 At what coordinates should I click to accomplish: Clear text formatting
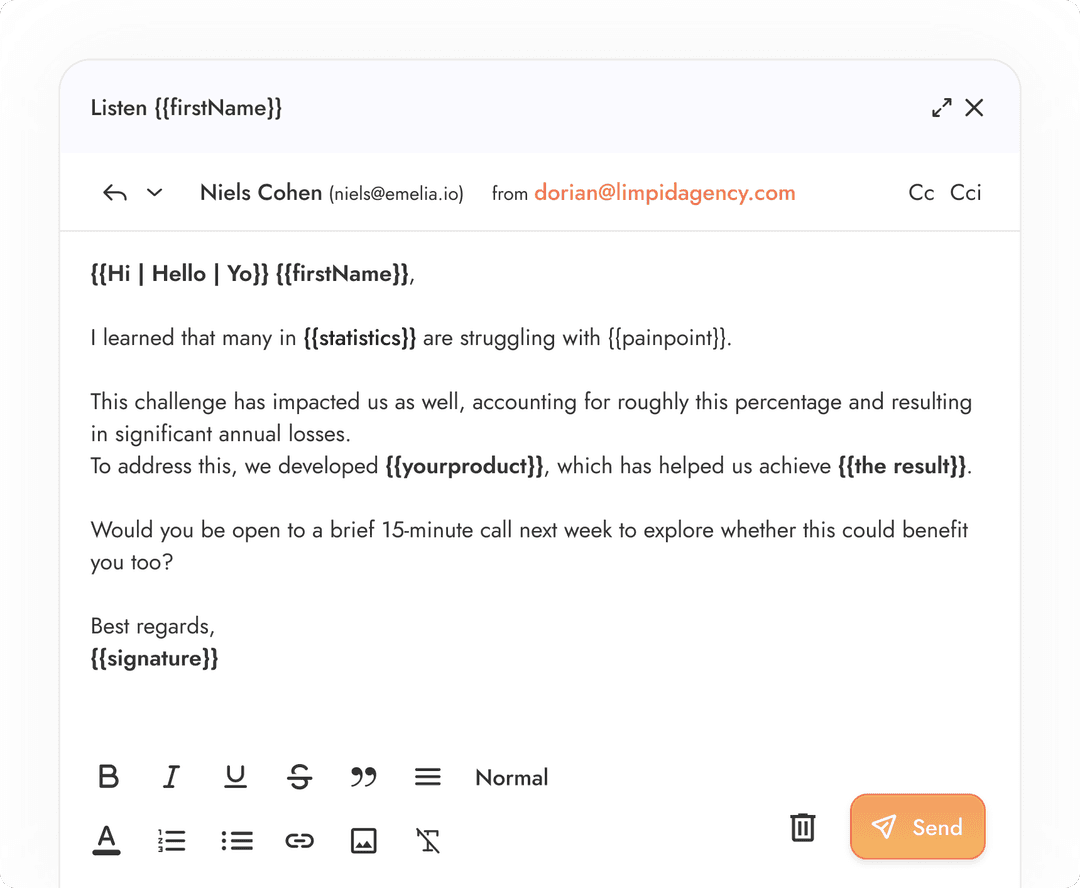428,840
